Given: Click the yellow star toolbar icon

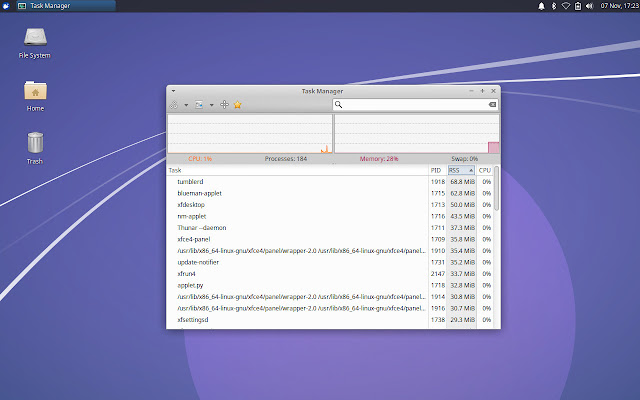Looking at the screenshot, I should coord(238,105).
